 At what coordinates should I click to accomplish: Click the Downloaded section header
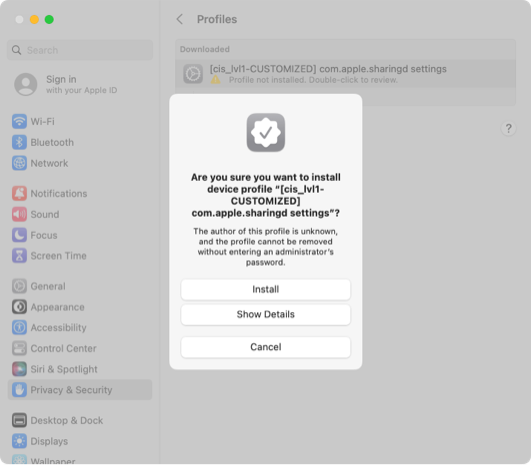(x=205, y=49)
